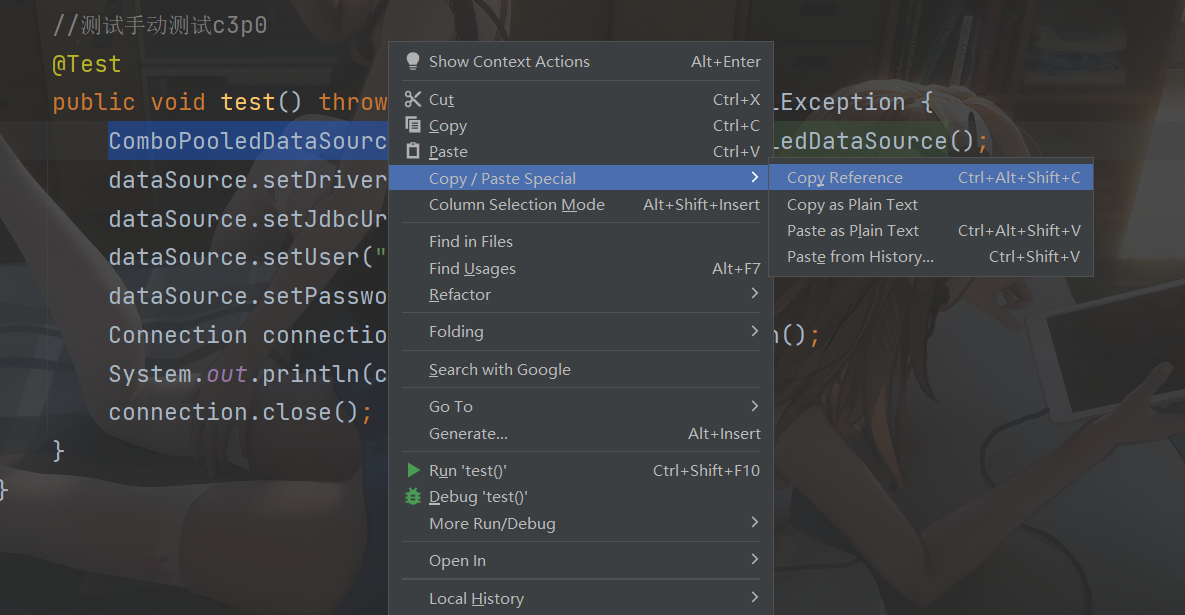
Task: Choose Find in Files
Action: [x=470, y=241]
